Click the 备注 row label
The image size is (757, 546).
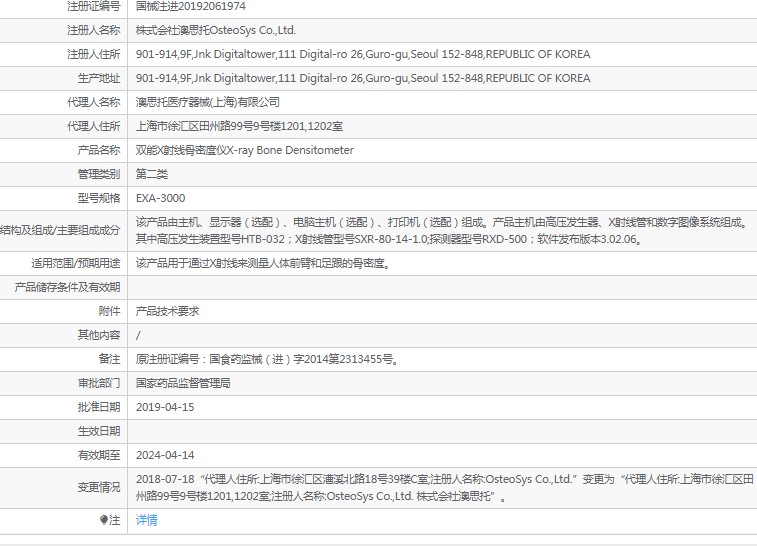109,359
